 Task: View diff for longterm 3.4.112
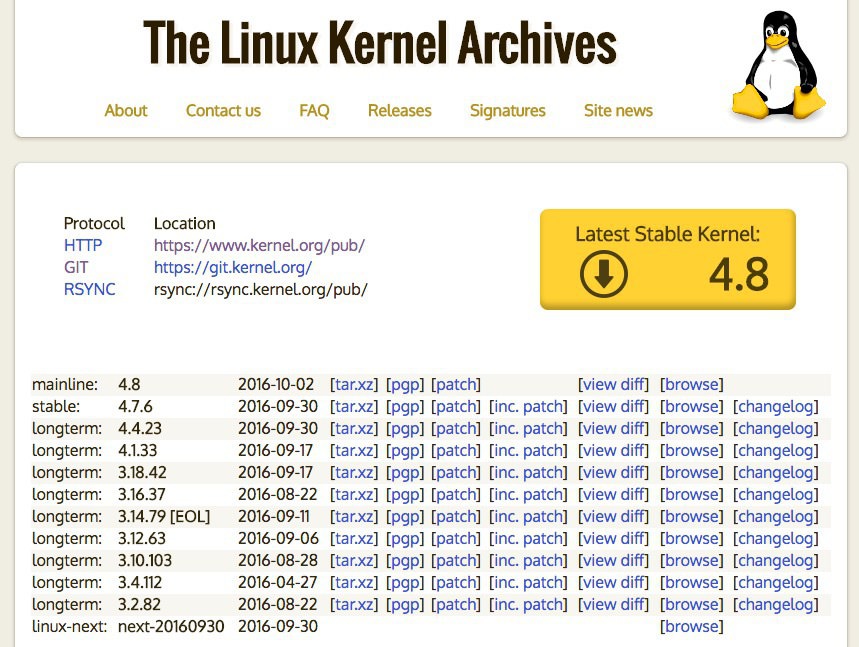tap(613, 582)
